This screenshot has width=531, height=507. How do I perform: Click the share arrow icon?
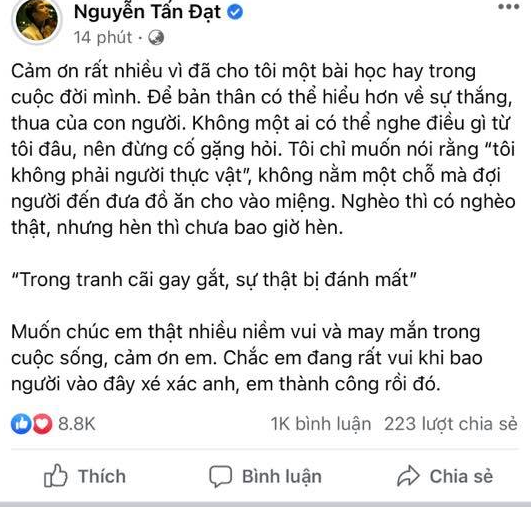(408, 476)
